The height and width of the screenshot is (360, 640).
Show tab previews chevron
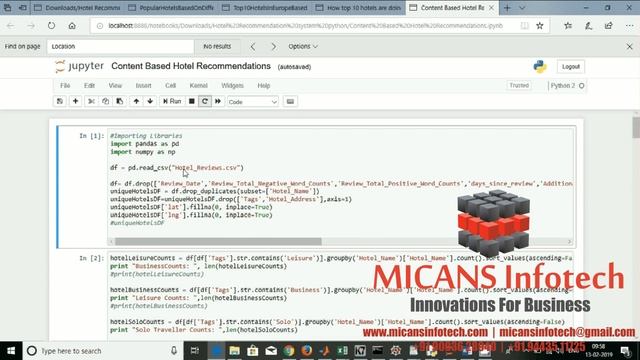click(x=522, y=8)
